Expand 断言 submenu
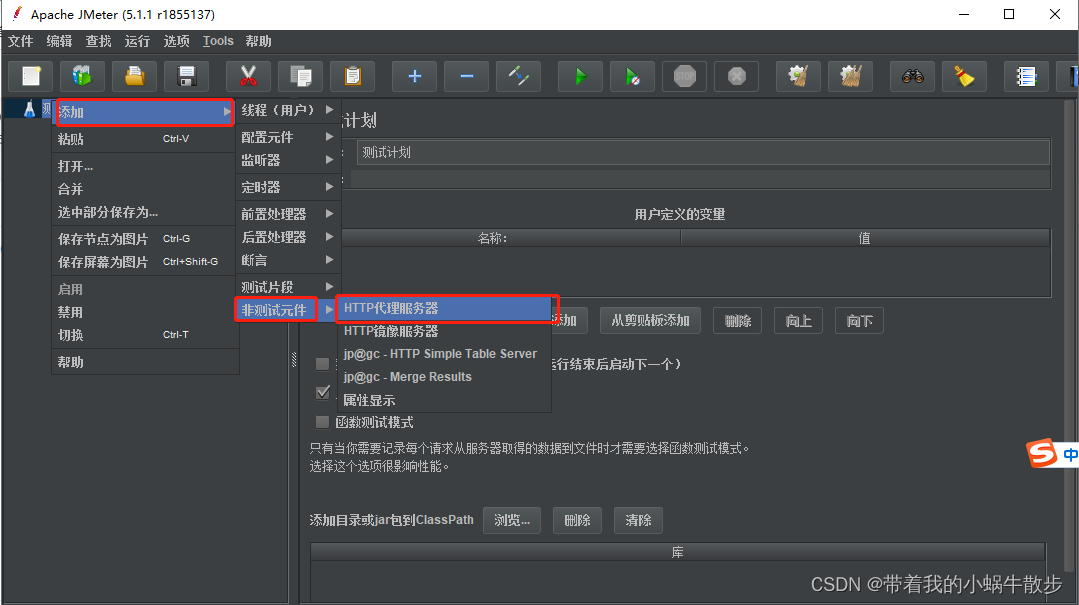Viewport: 1079px width, 605px height. click(288, 260)
